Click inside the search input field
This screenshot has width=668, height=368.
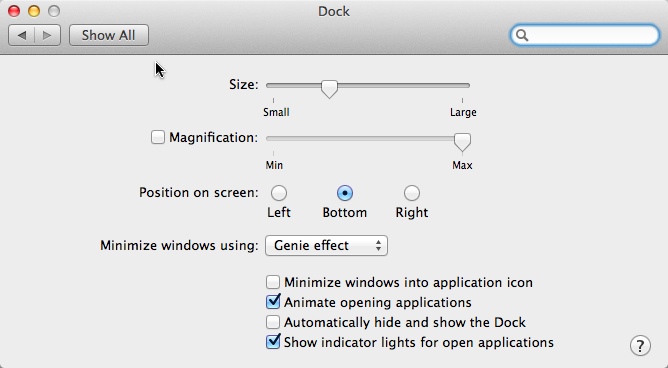coord(592,35)
